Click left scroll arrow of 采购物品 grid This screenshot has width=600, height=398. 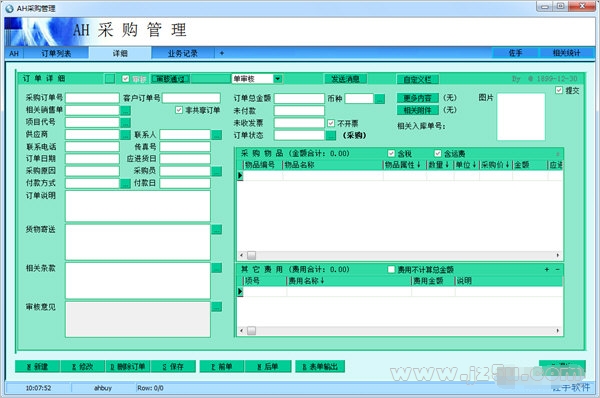coord(241,255)
